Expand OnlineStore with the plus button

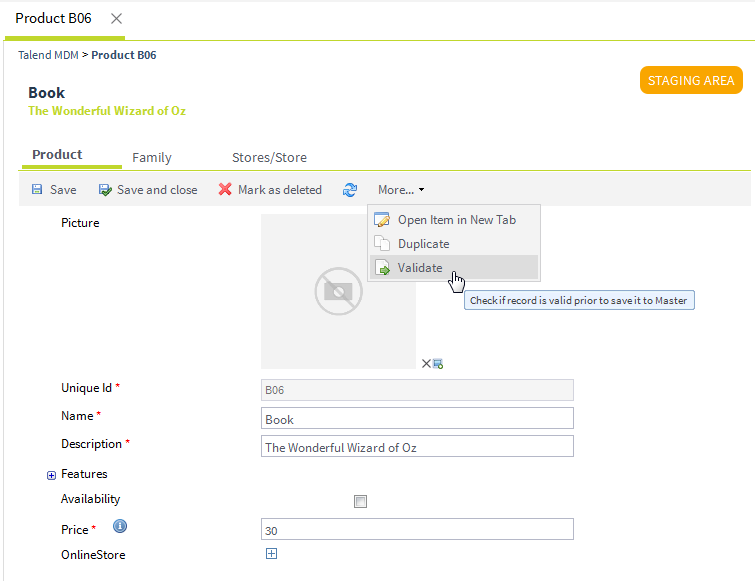(x=271, y=554)
